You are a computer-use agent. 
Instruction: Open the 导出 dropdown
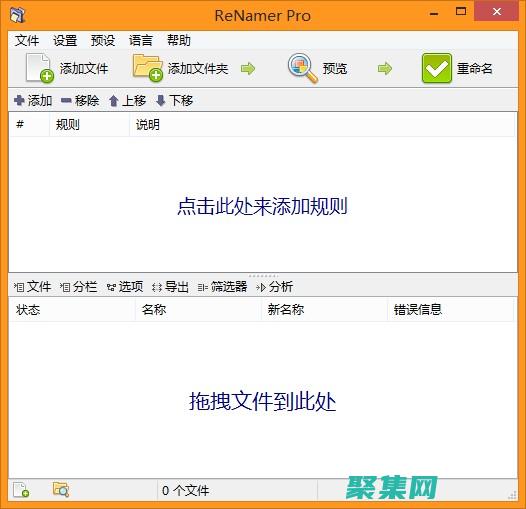click(170, 287)
